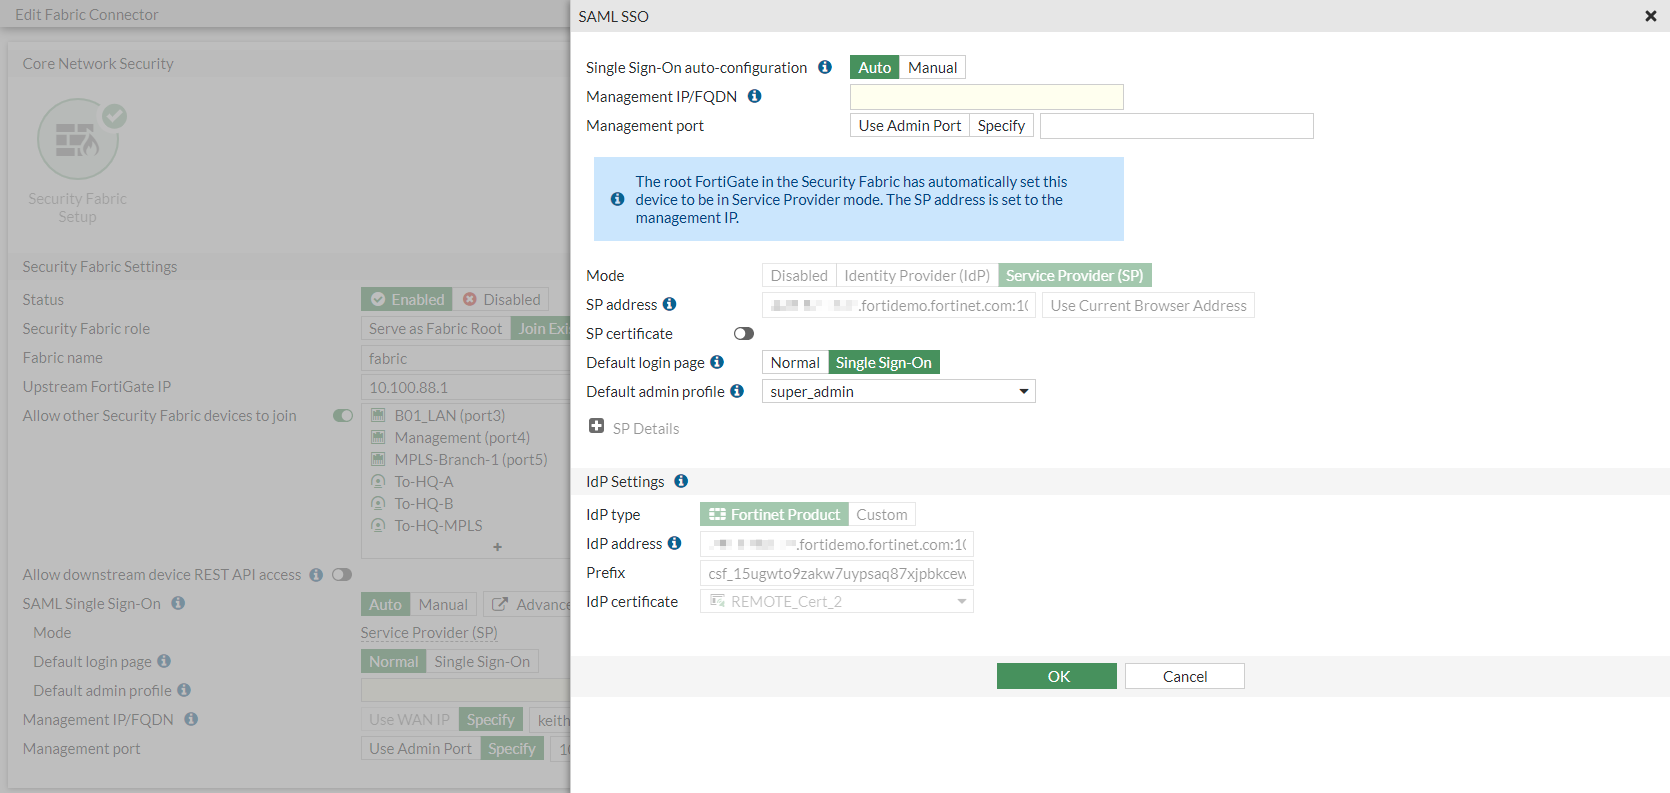The width and height of the screenshot is (1670, 793).
Task: Open the IdP certificate REMOTE_Cert_2 dropdown
Action: 836,601
